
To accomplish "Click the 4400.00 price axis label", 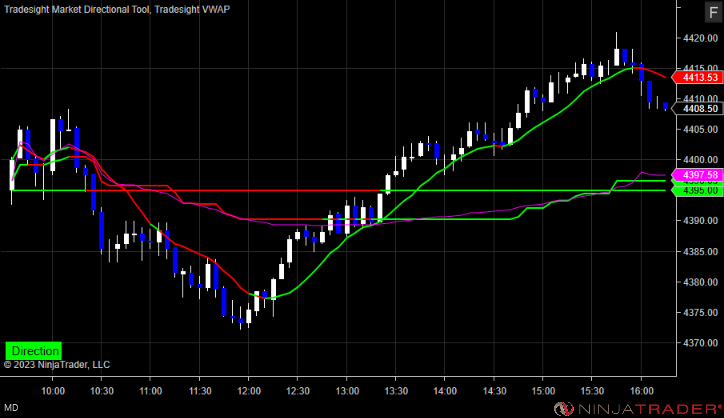I will 700,160.
